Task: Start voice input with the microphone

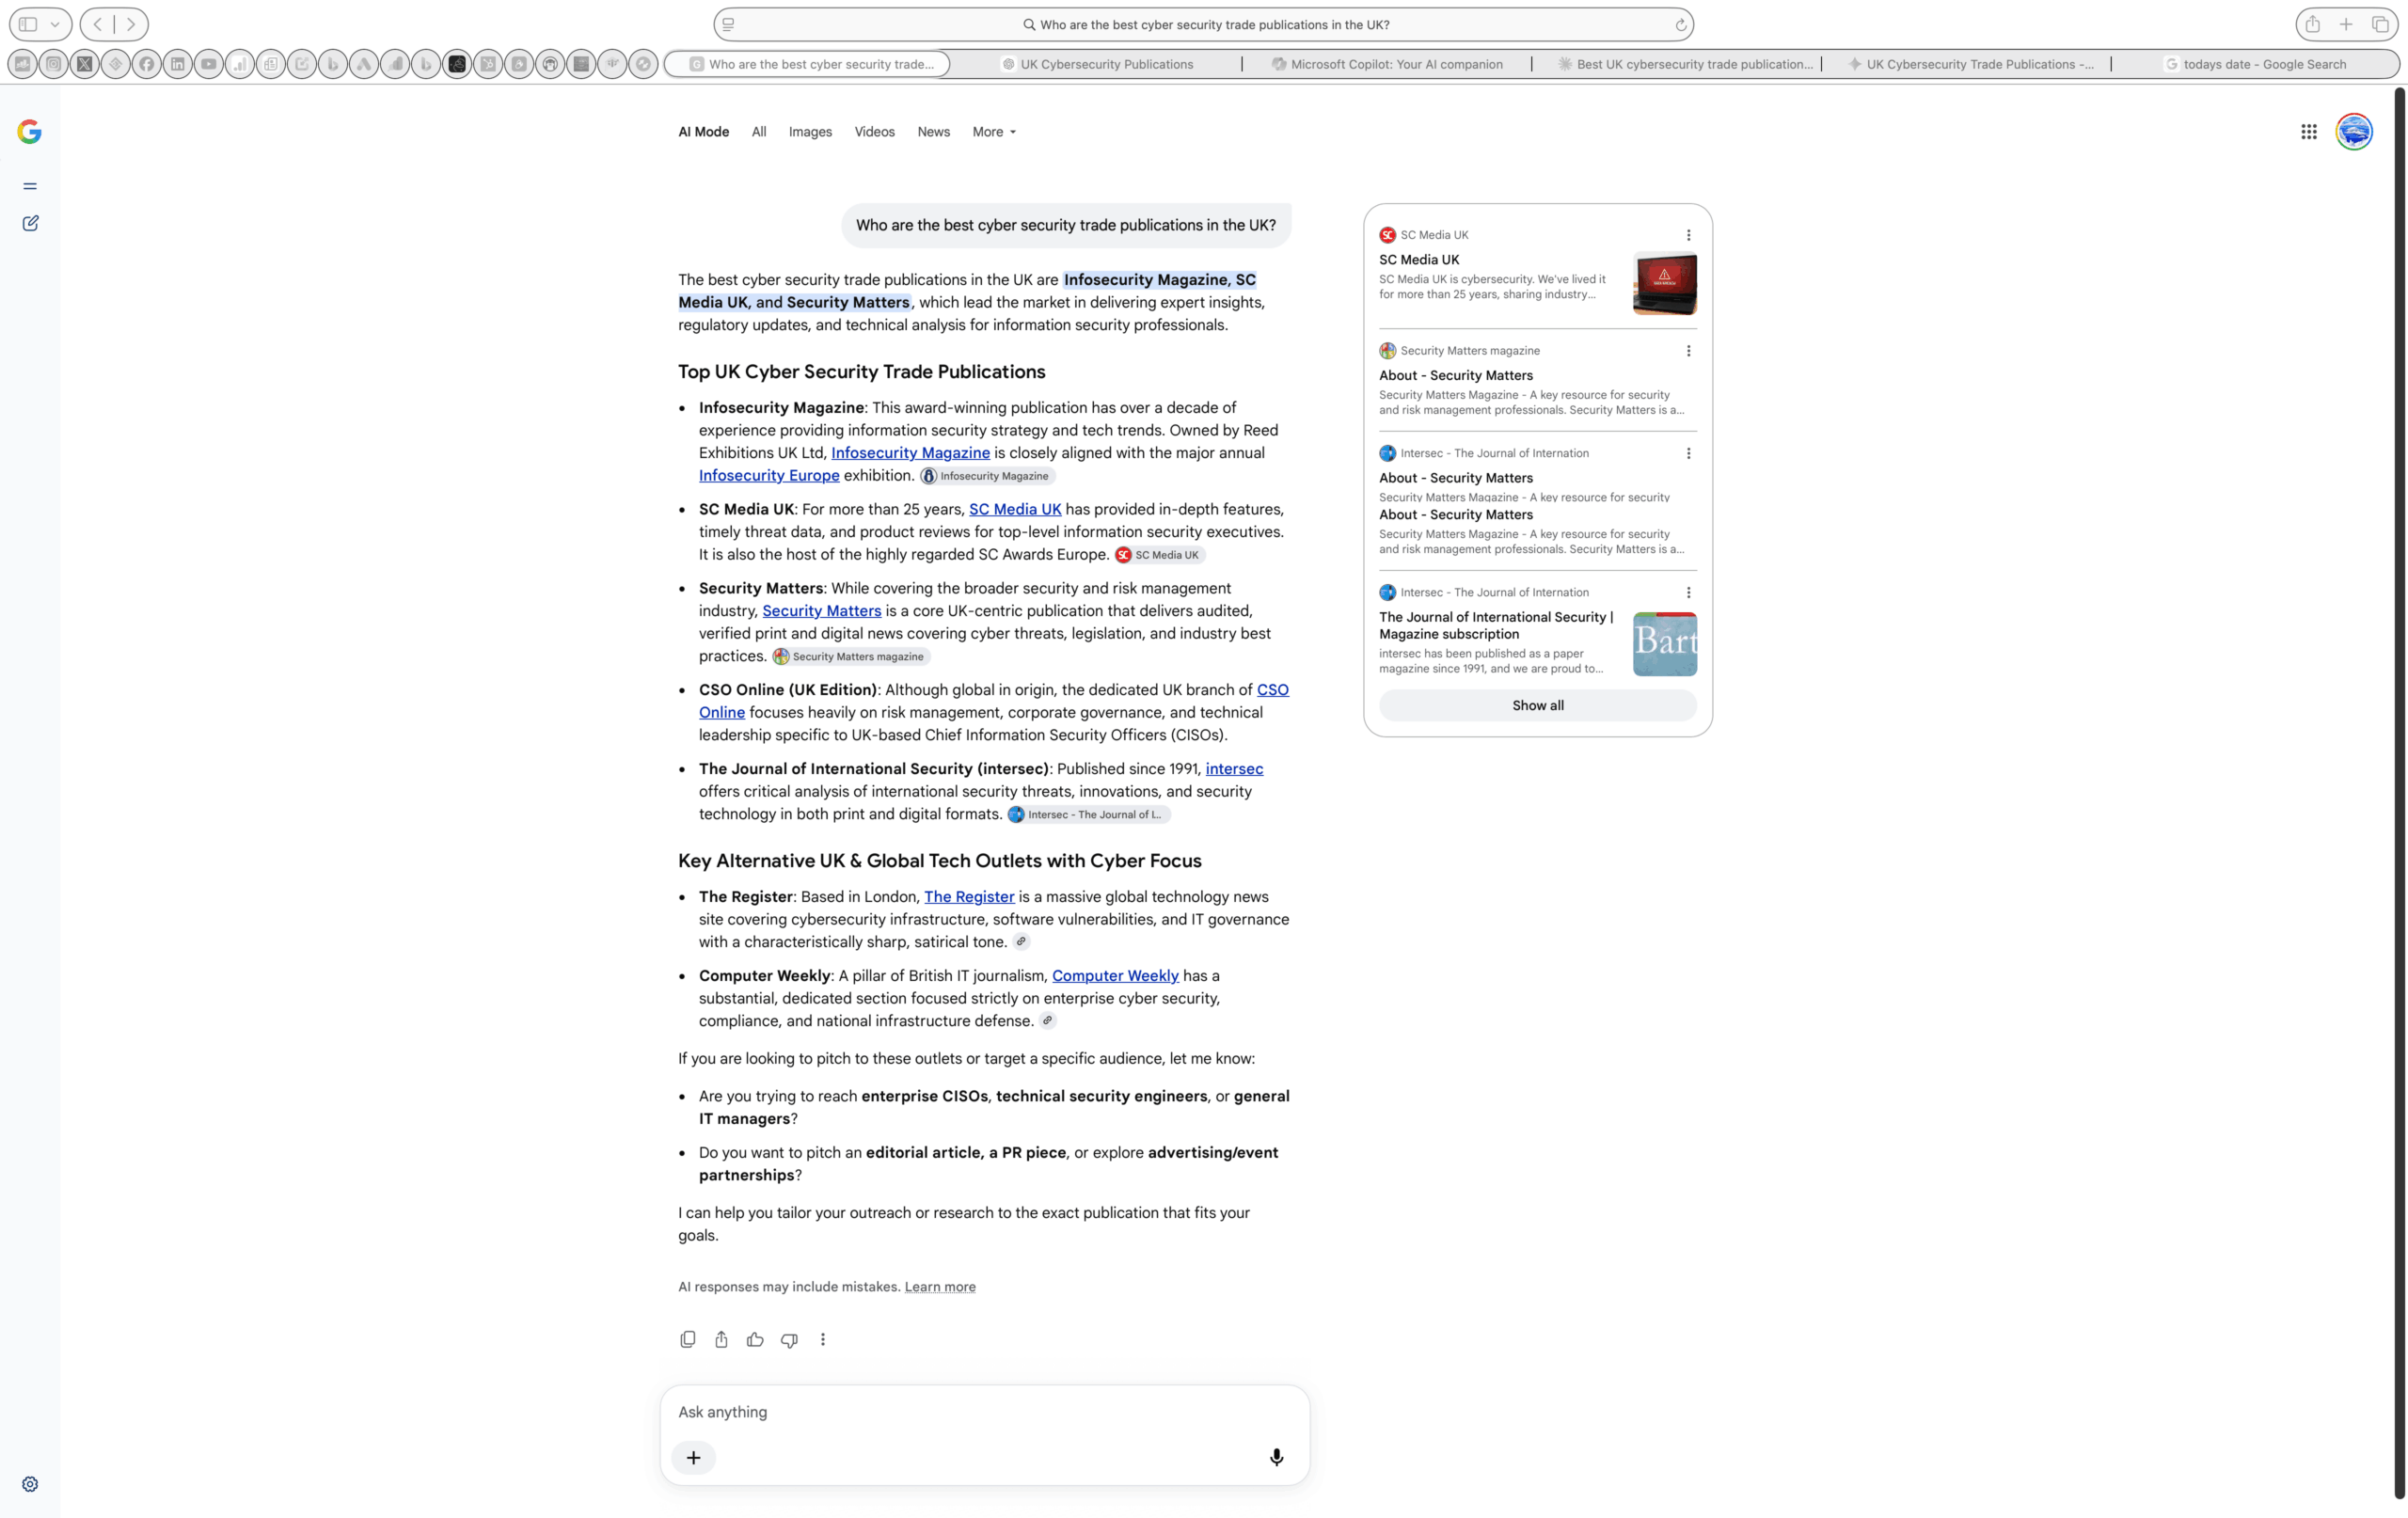Action: tap(1276, 1457)
